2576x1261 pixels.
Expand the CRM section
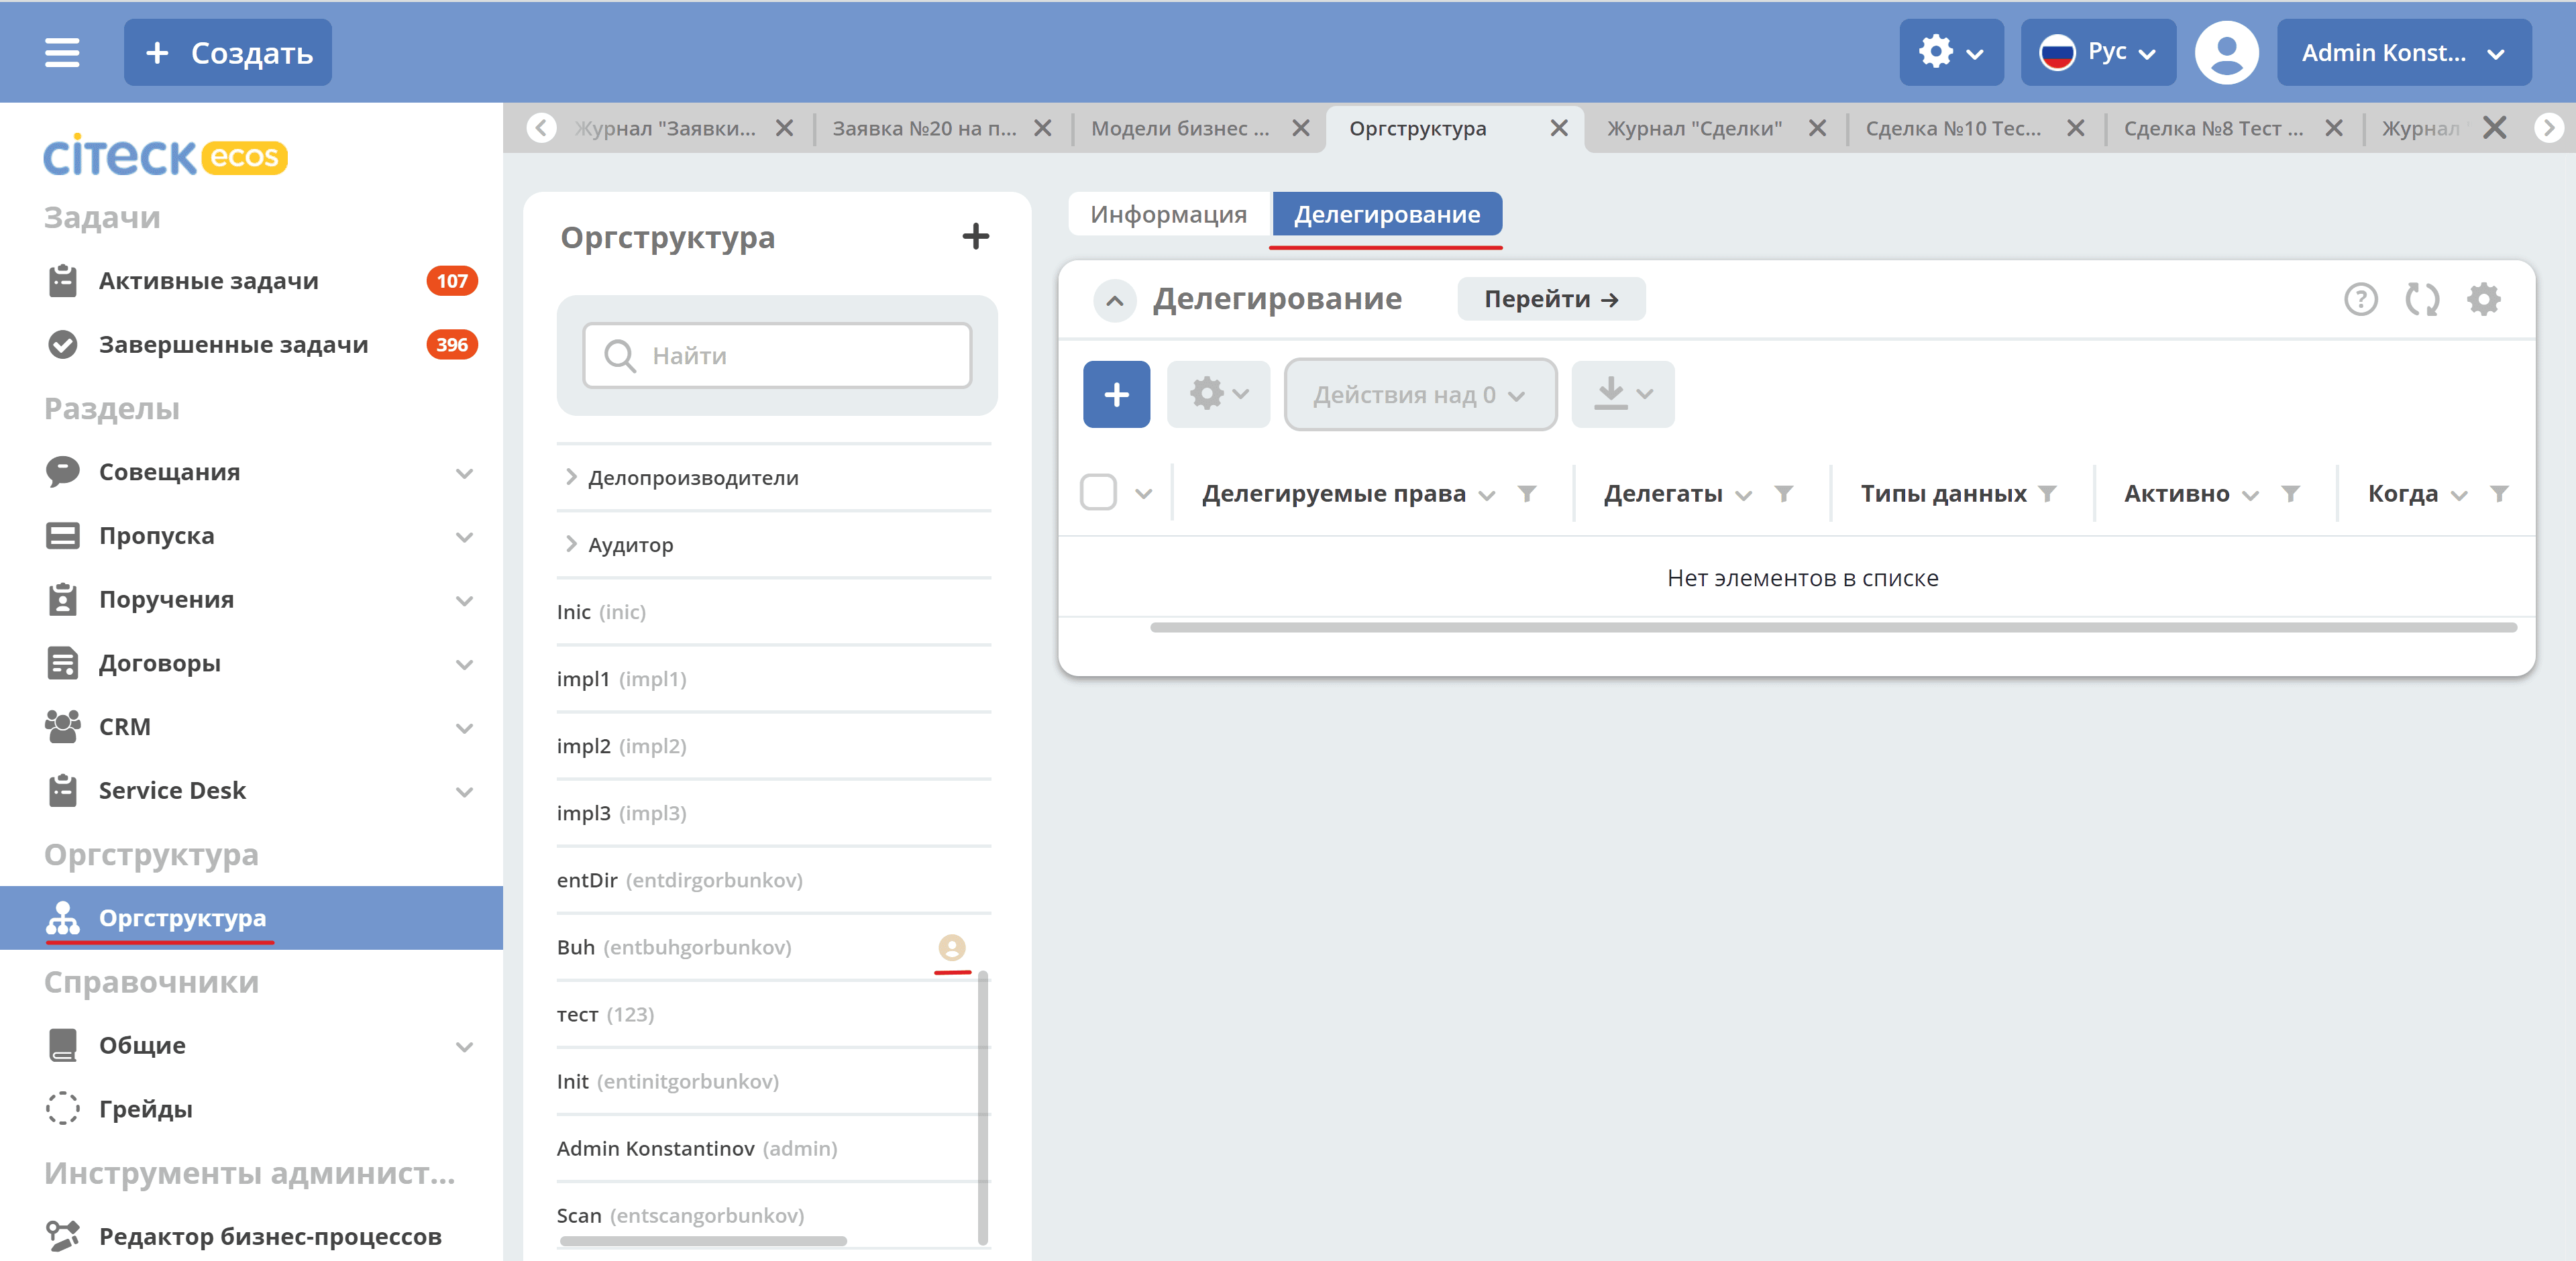click(464, 728)
